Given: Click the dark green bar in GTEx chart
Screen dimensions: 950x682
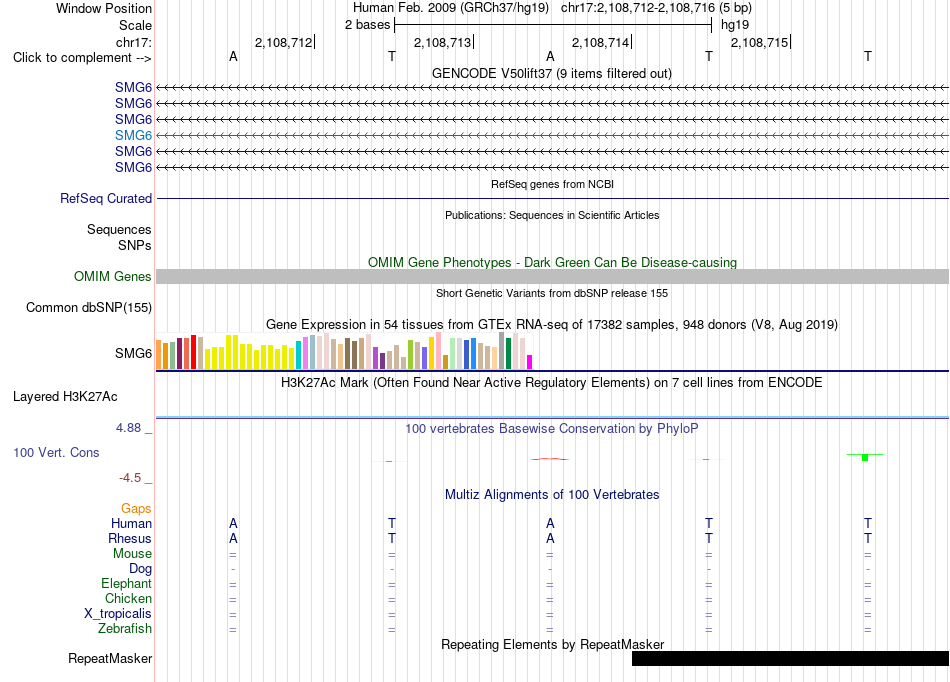Looking at the screenshot, I should (508, 354).
